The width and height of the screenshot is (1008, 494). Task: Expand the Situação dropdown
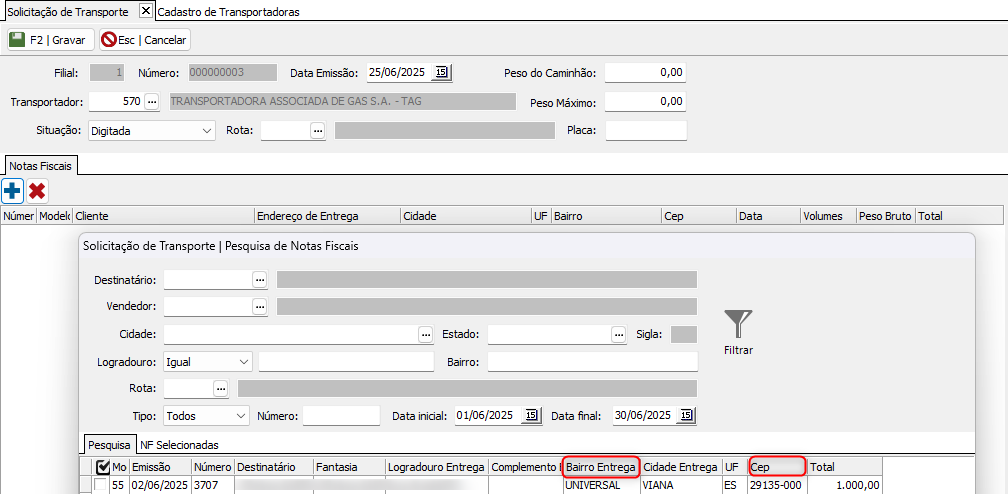[207, 130]
